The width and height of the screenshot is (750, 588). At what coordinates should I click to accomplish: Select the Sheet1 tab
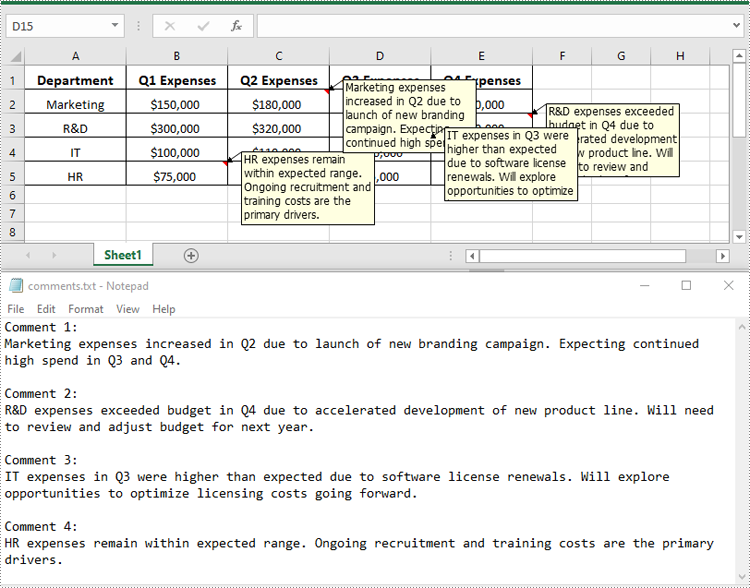pos(123,256)
